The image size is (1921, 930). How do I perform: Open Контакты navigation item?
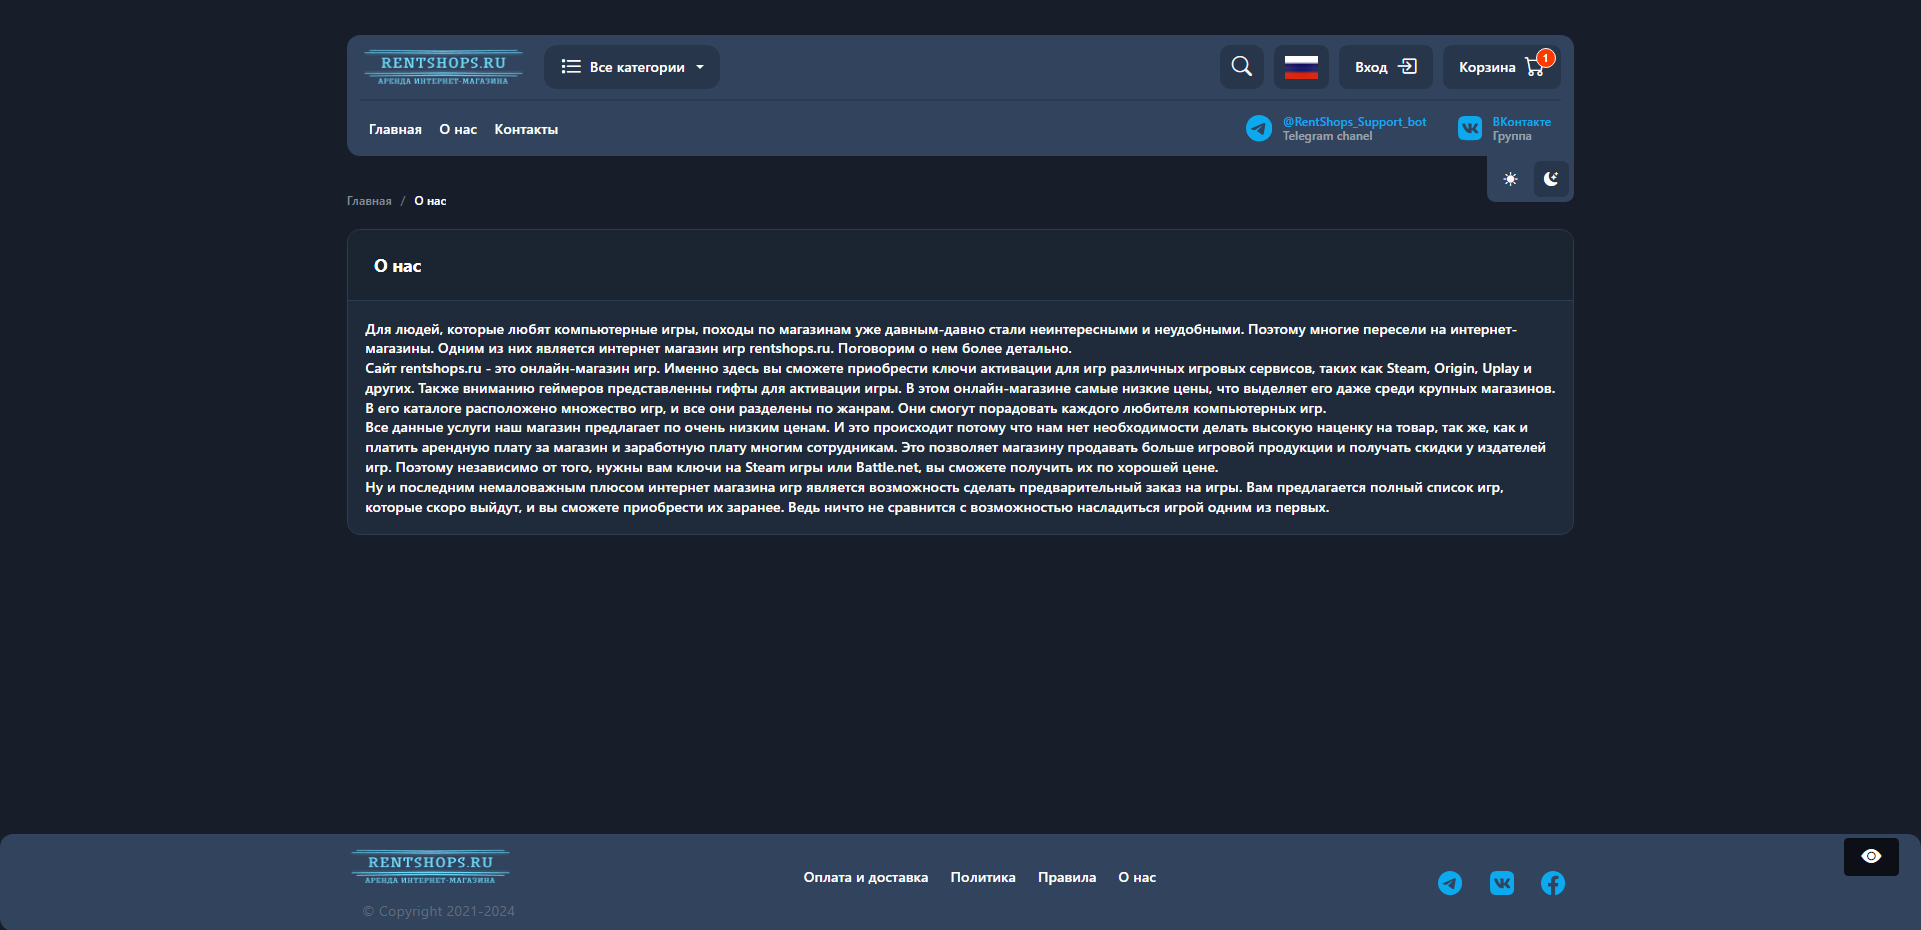point(526,129)
